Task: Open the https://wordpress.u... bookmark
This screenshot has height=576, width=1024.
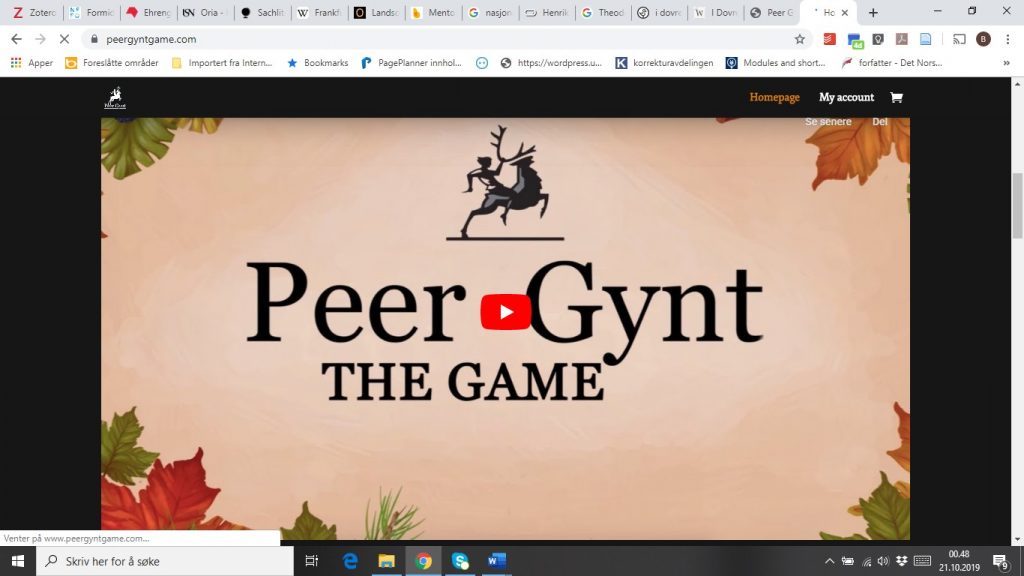Action: click(551, 63)
